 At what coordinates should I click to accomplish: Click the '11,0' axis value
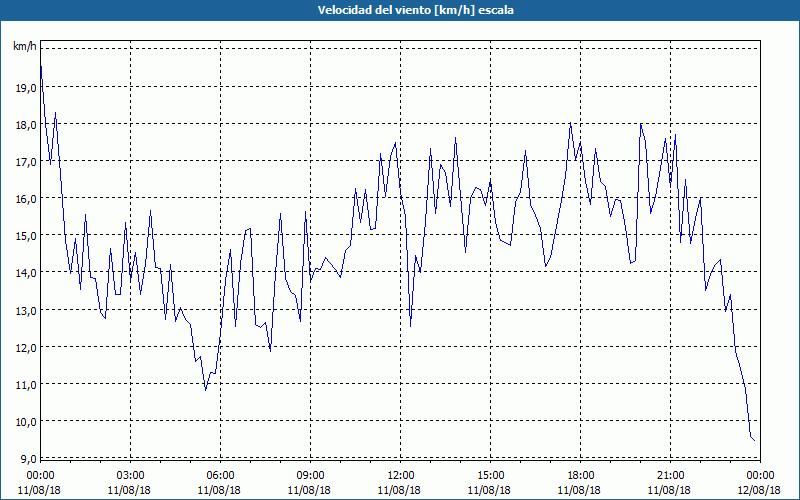(27, 385)
